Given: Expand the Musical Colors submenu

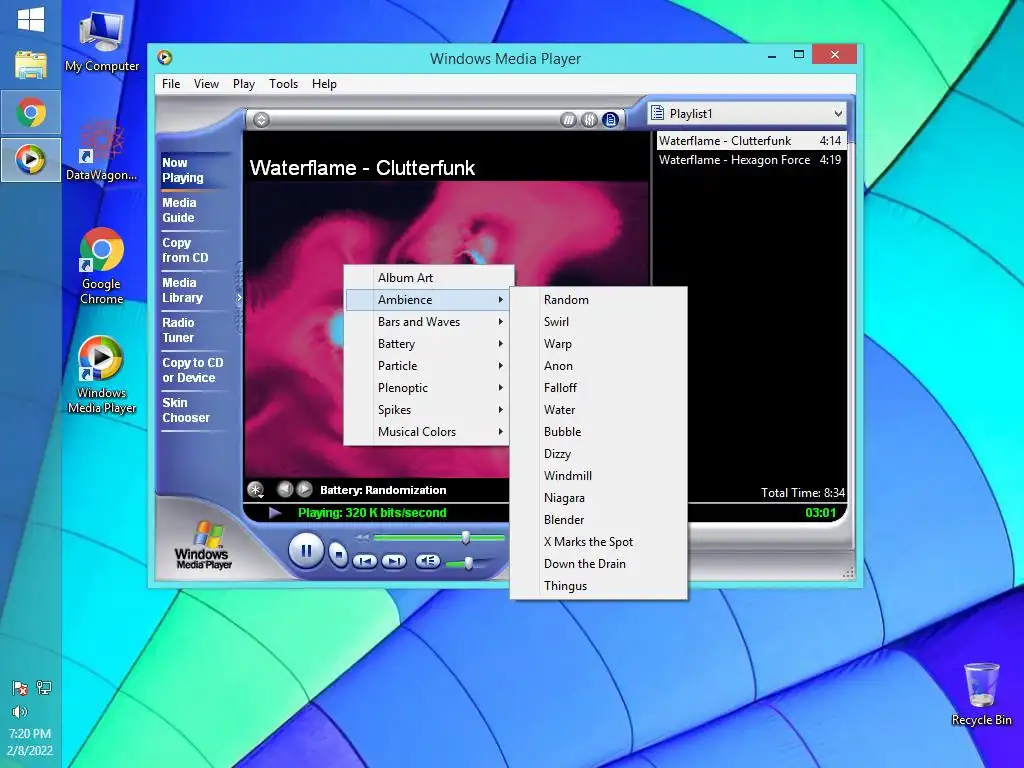Looking at the screenshot, I should 427,432.
